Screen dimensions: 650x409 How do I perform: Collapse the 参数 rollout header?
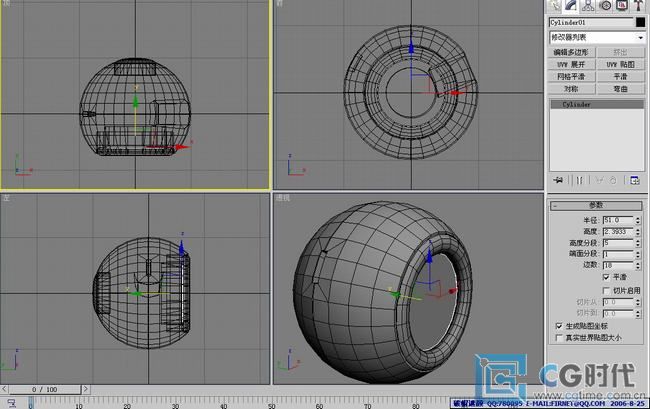pos(596,205)
